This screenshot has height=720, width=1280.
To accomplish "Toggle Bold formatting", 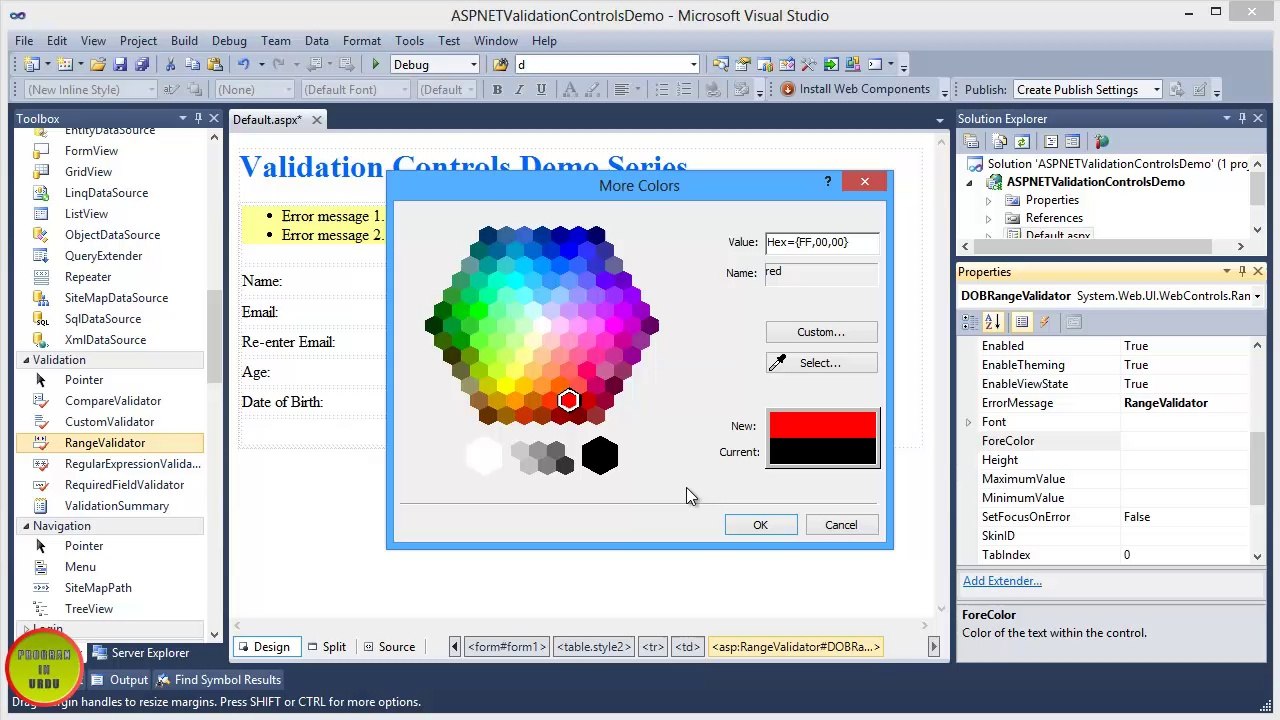I will click(x=497, y=90).
